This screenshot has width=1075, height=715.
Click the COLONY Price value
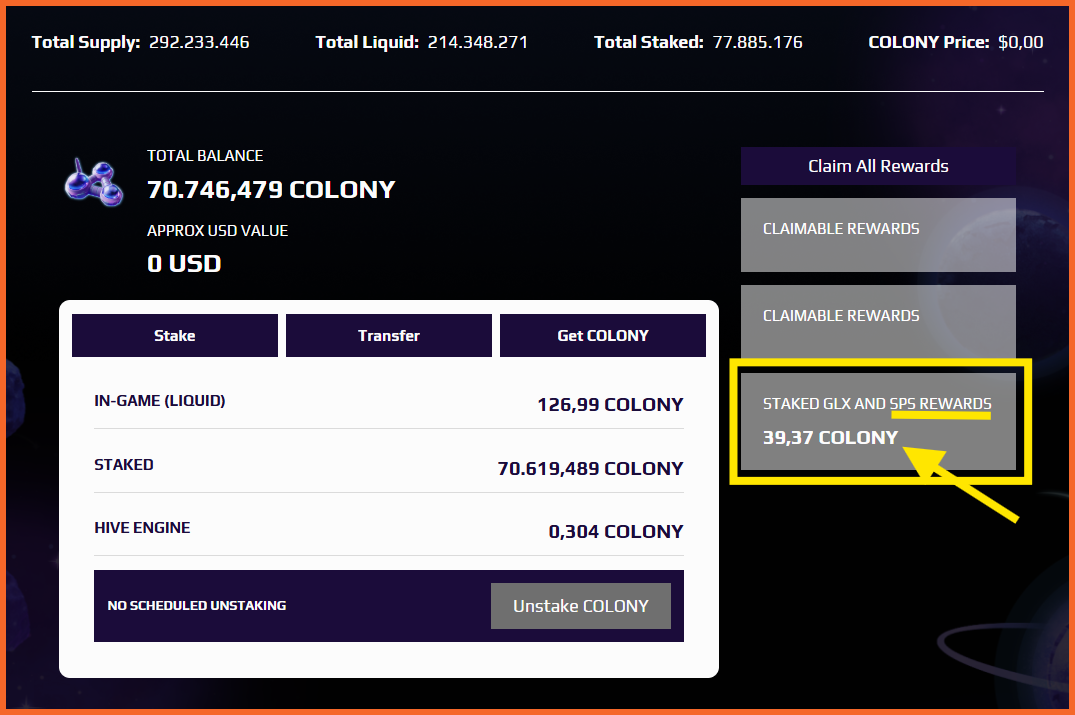[1021, 43]
